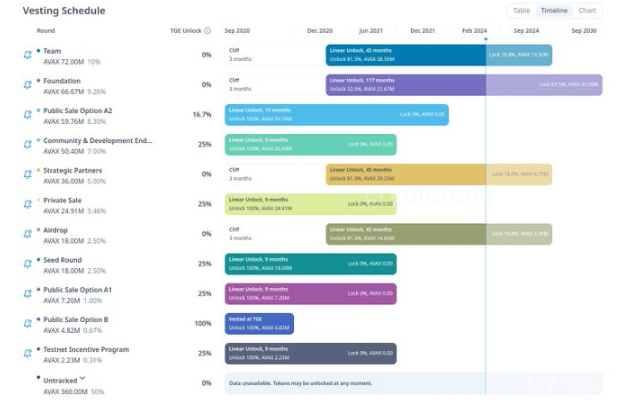635x400 pixels.
Task: Click the TGE Unlock info icon
Action: (208, 30)
